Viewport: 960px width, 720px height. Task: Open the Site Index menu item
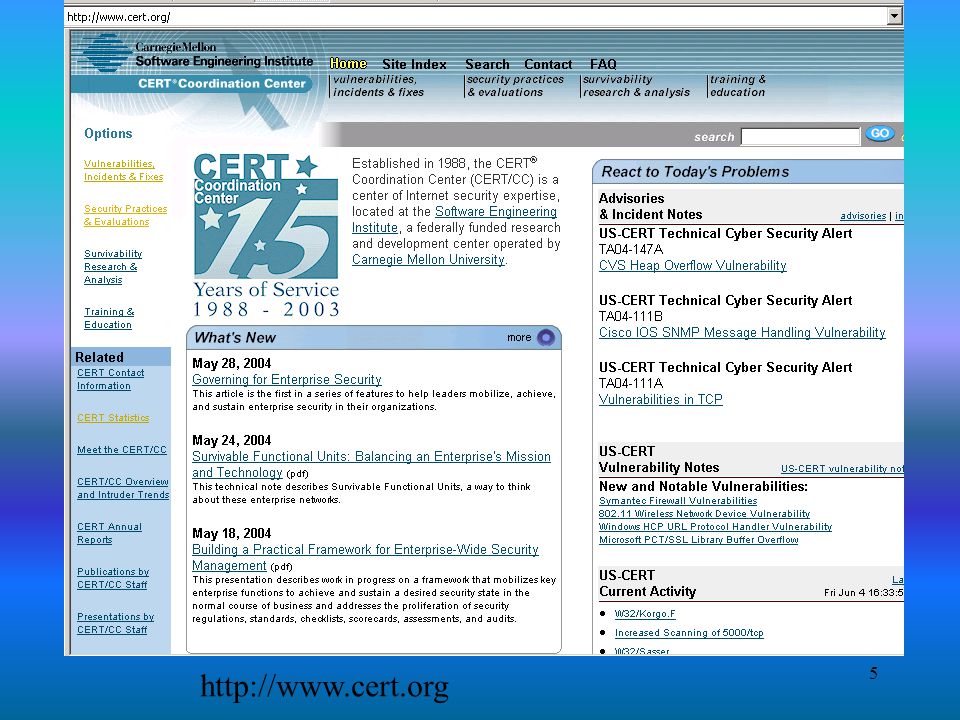[x=414, y=64]
